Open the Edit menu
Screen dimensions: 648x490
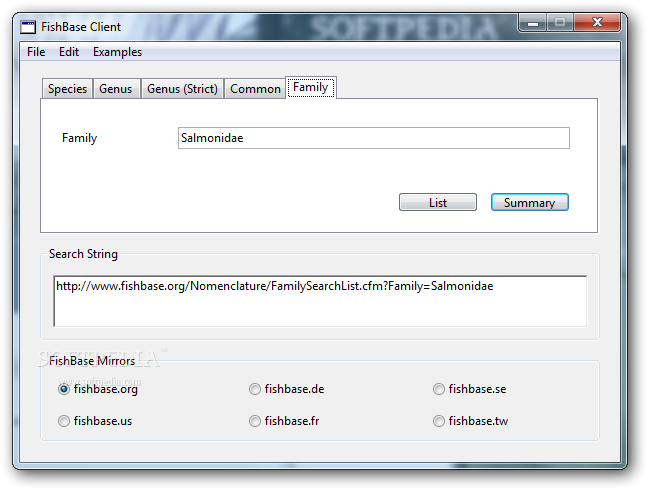click(x=69, y=52)
